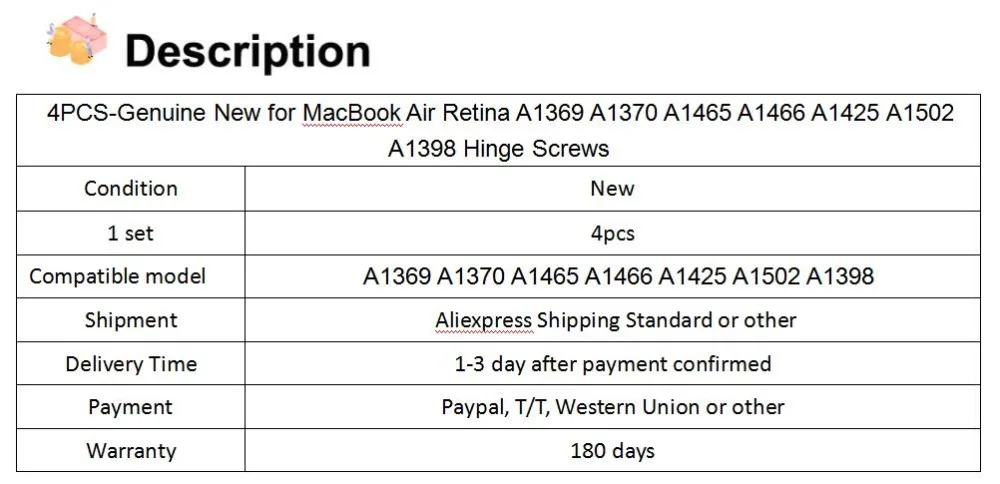Click the misspelled MacBook word in title
The width and height of the screenshot is (1000, 484).
pyautogui.click(x=352, y=113)
